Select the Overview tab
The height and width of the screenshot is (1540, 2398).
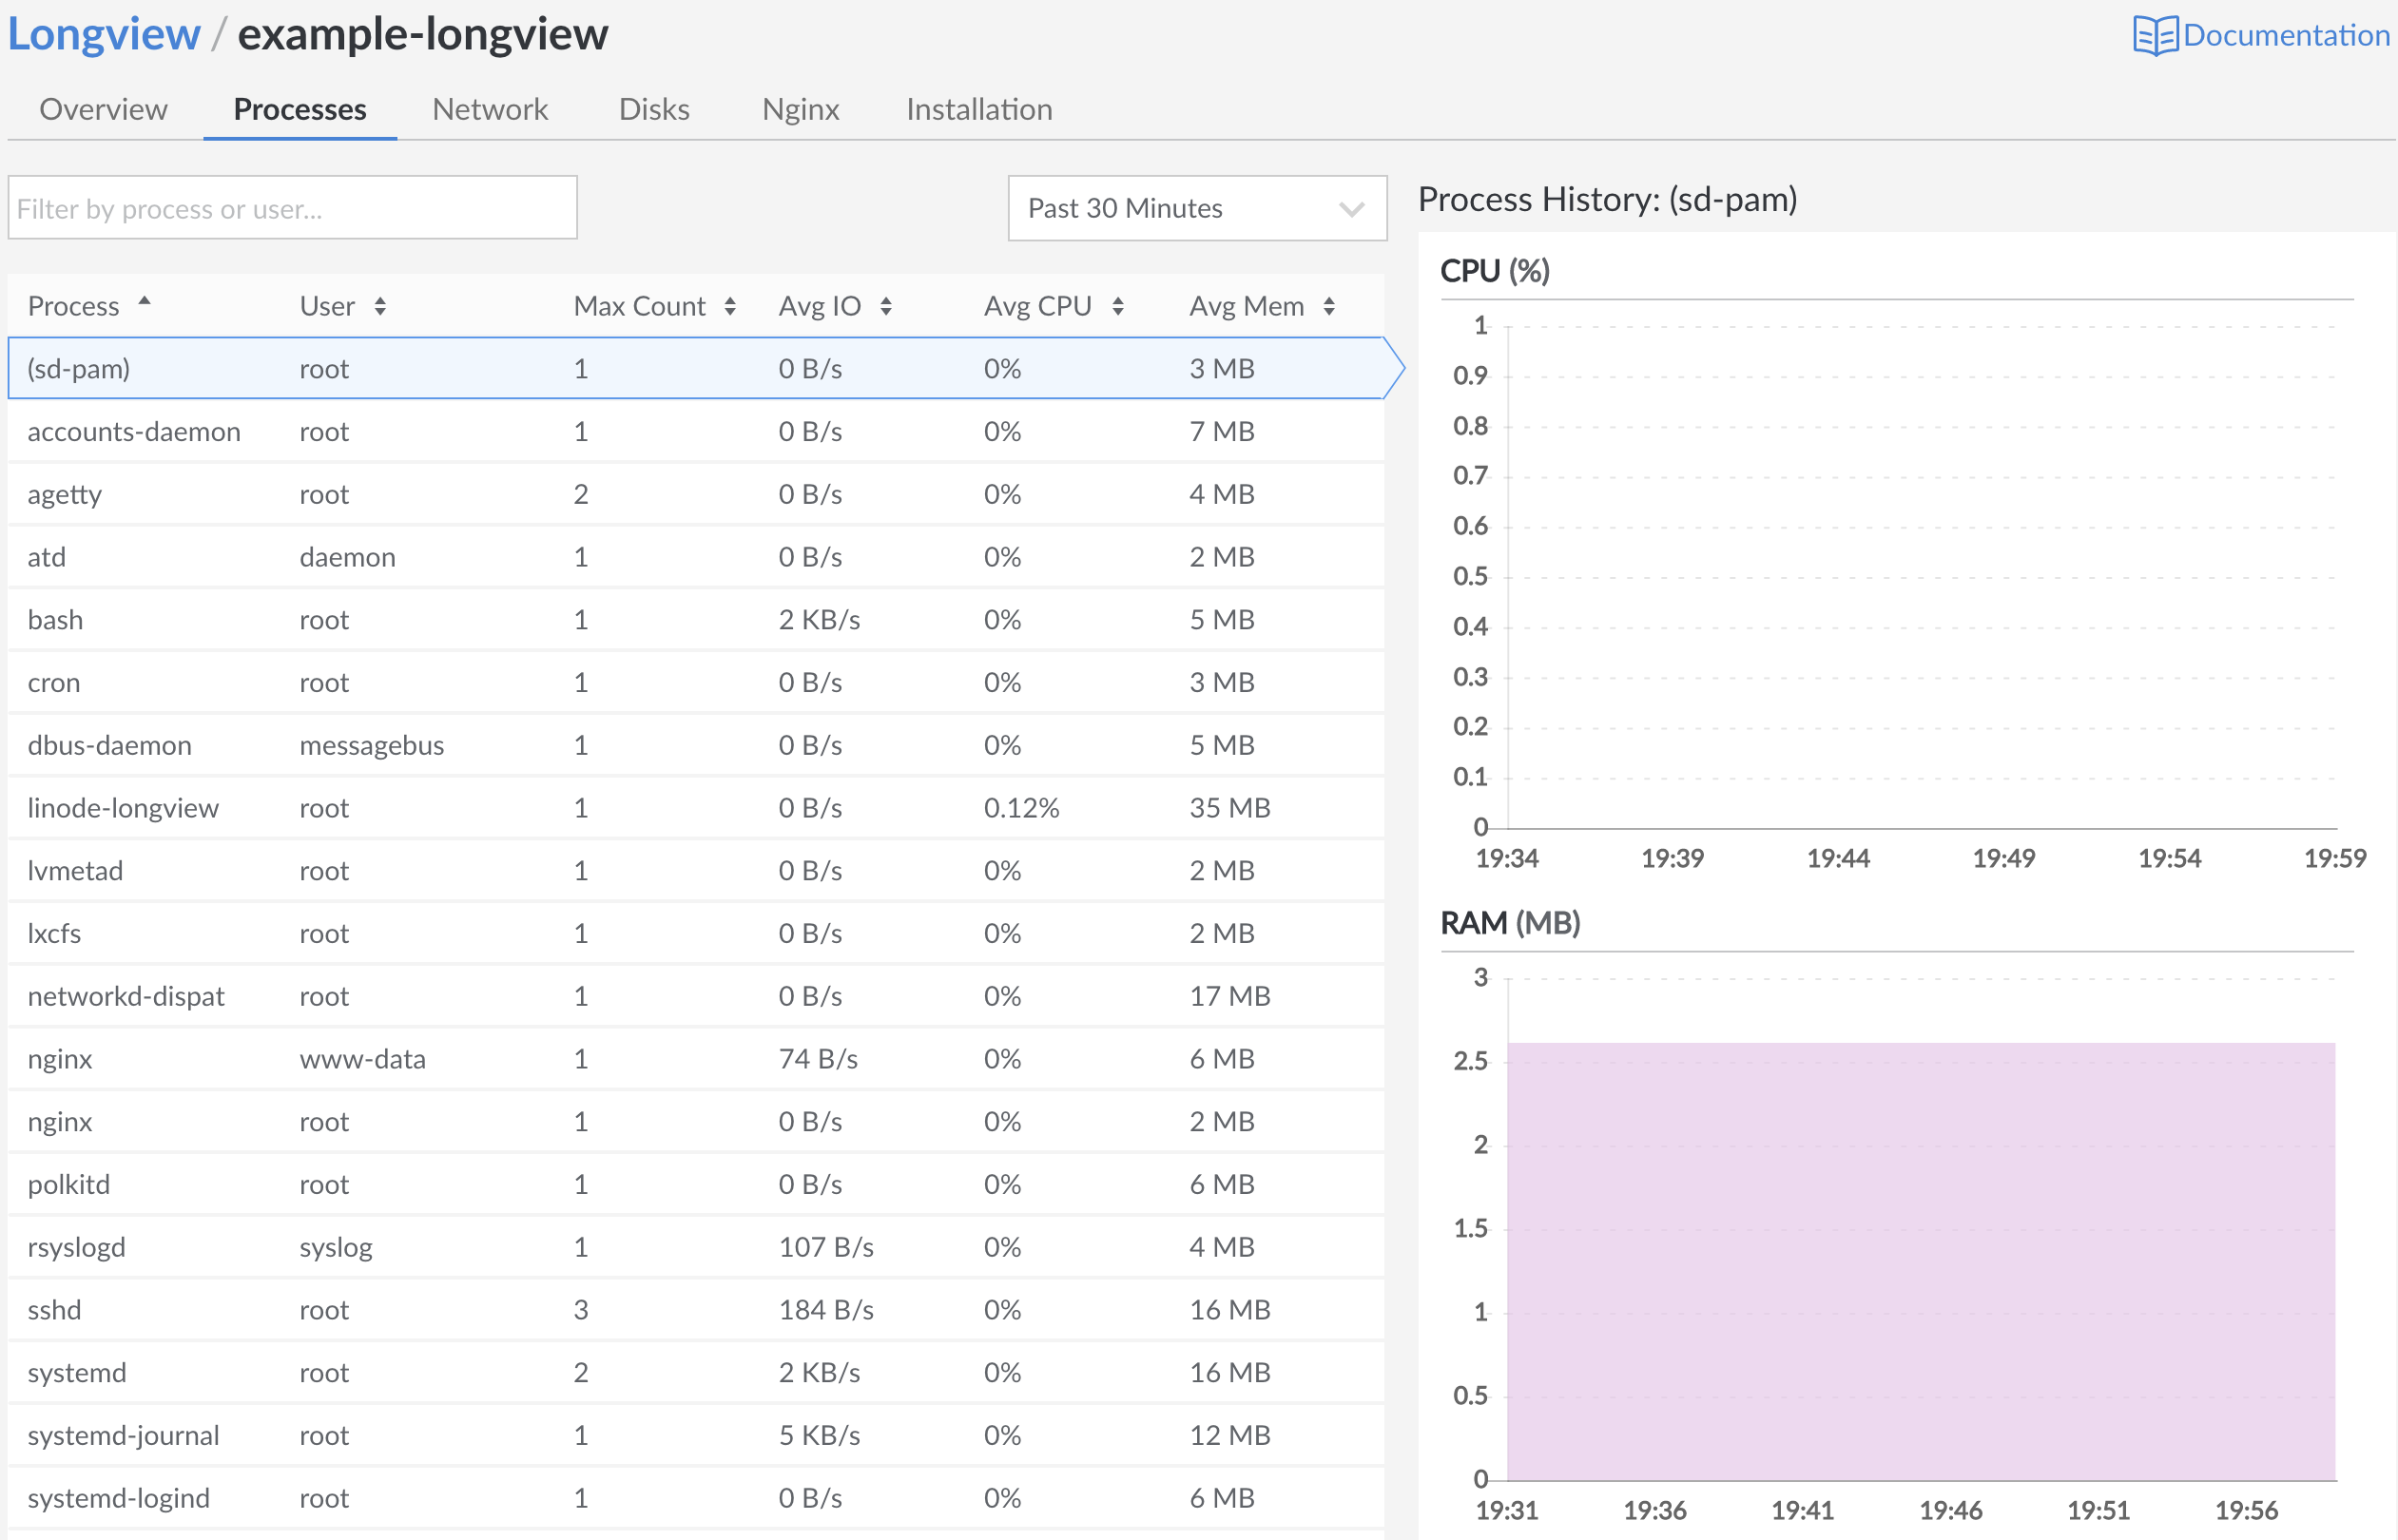(x=98, y=108)
